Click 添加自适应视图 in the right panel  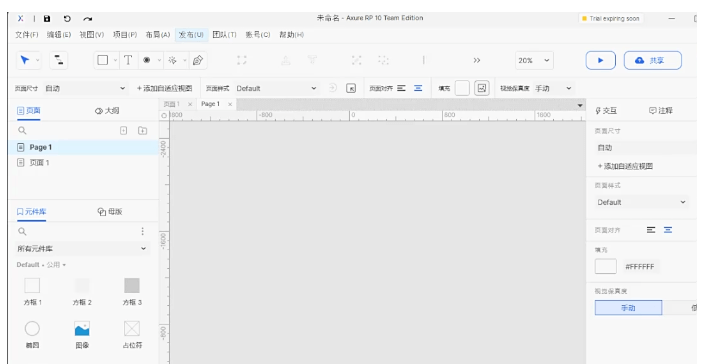(x=625, y=166)
